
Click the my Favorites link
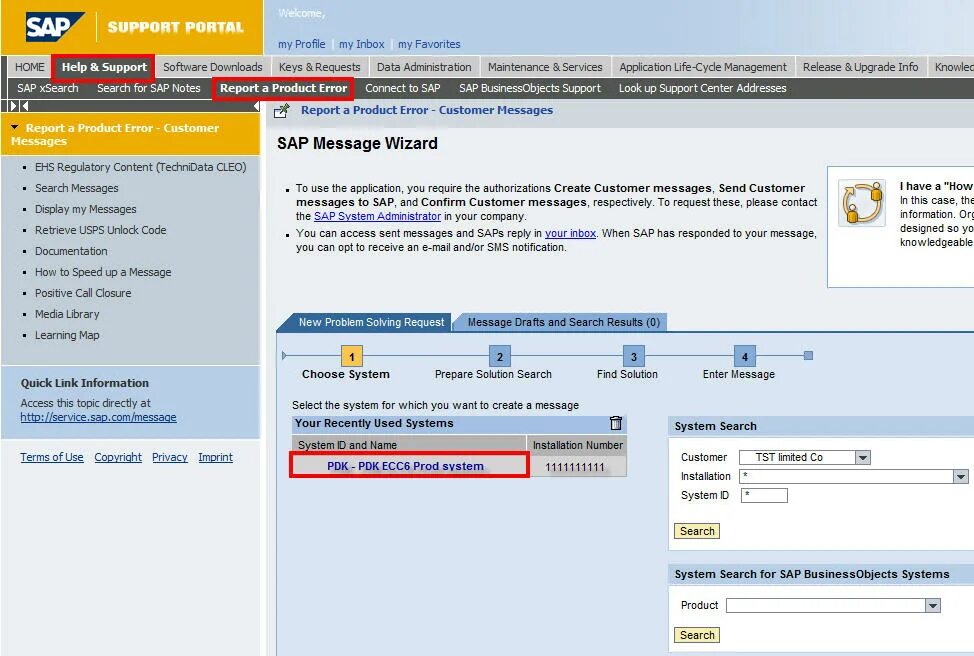pos(429,44)
